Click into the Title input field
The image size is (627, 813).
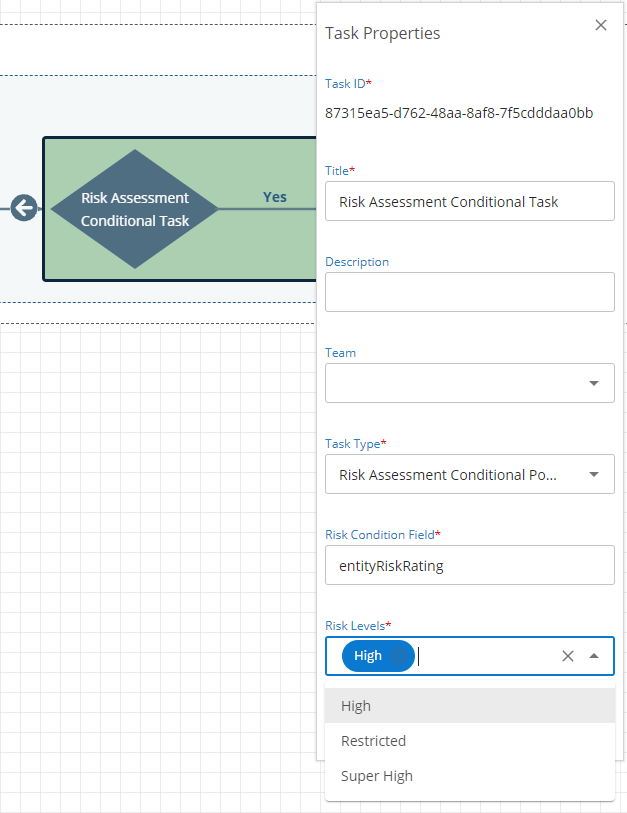coord(469,201)
